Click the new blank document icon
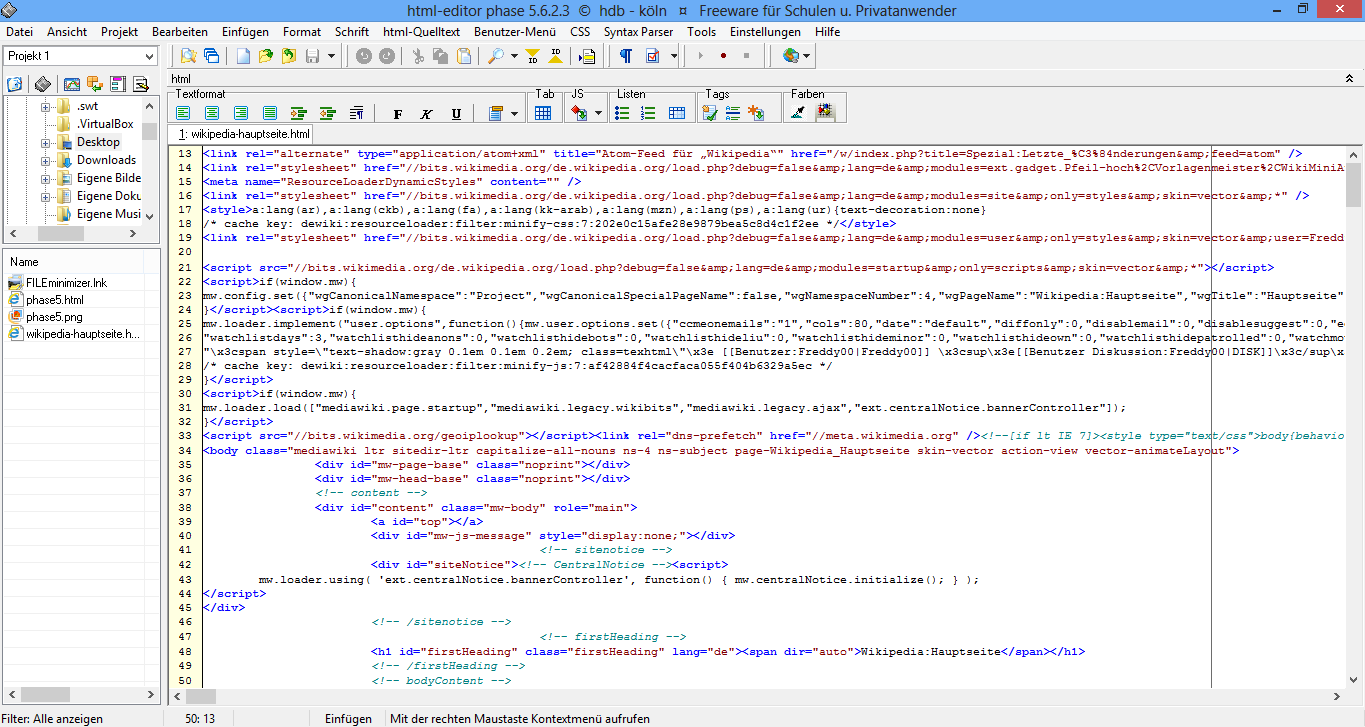 243,56
